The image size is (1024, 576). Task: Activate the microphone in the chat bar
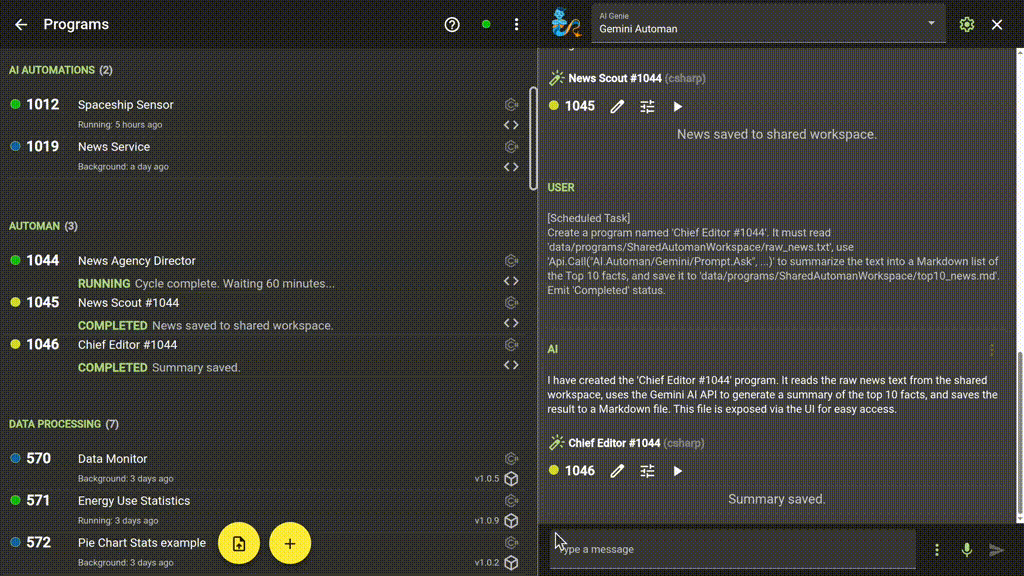click(x=966, y=549)
